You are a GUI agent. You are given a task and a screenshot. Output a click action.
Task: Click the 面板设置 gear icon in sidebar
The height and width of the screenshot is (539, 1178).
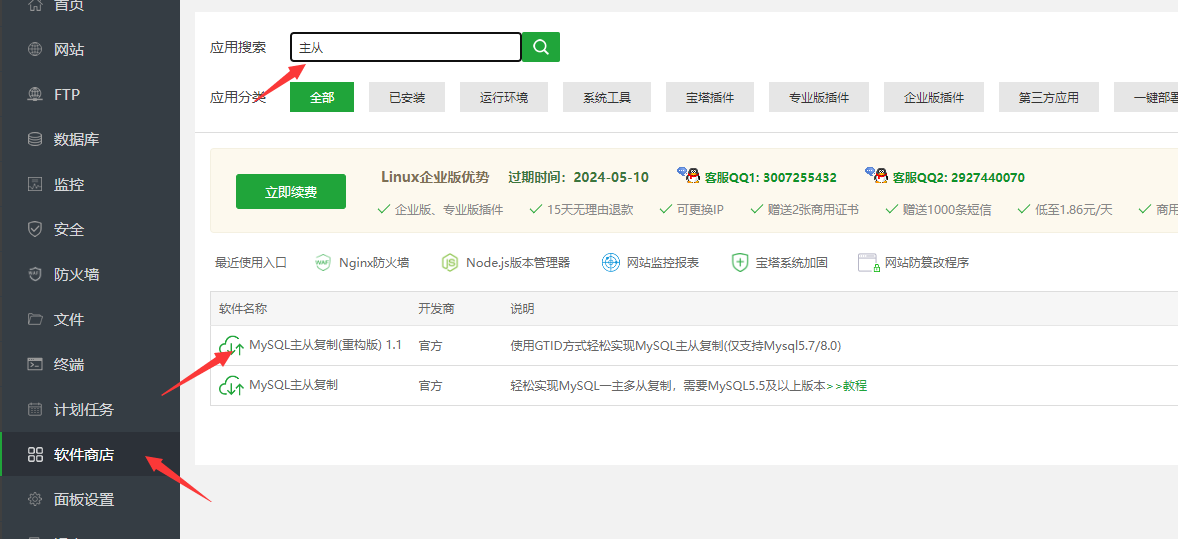coord(35,499)
